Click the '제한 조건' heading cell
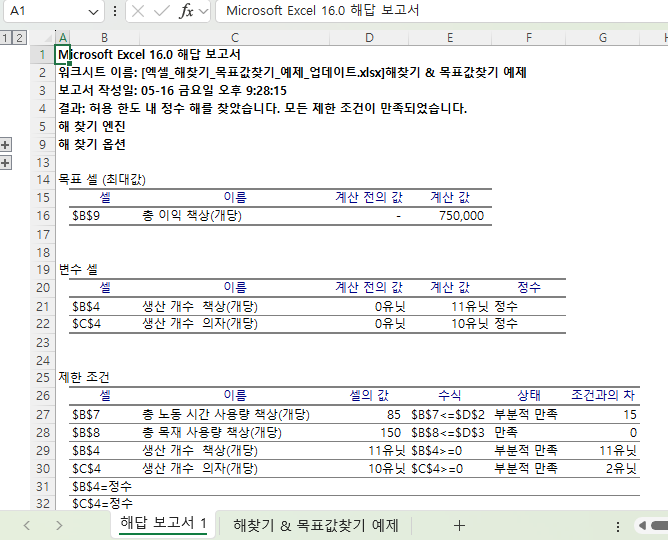The height and width of the screenshot is (540, 668). pyautogui.click(x=84, y=377)
